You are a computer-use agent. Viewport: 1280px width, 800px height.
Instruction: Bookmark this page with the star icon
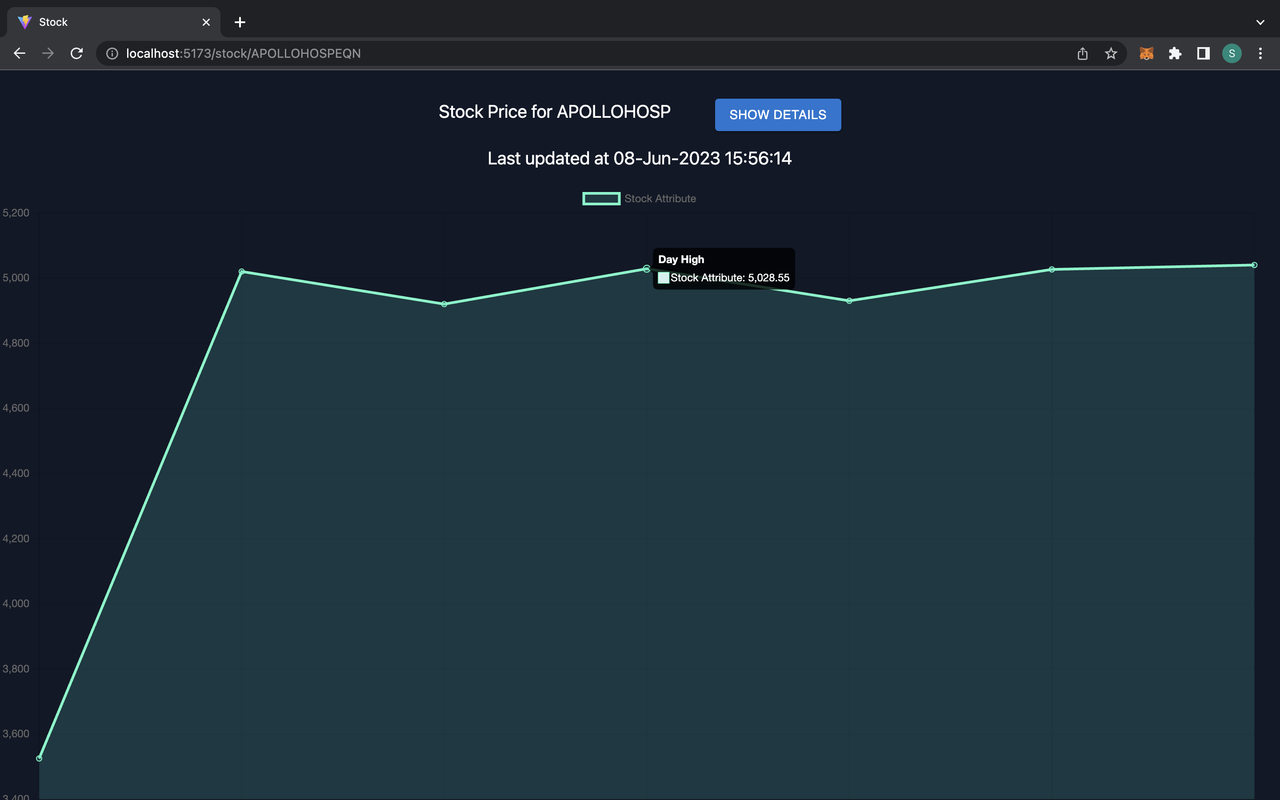1111,53
